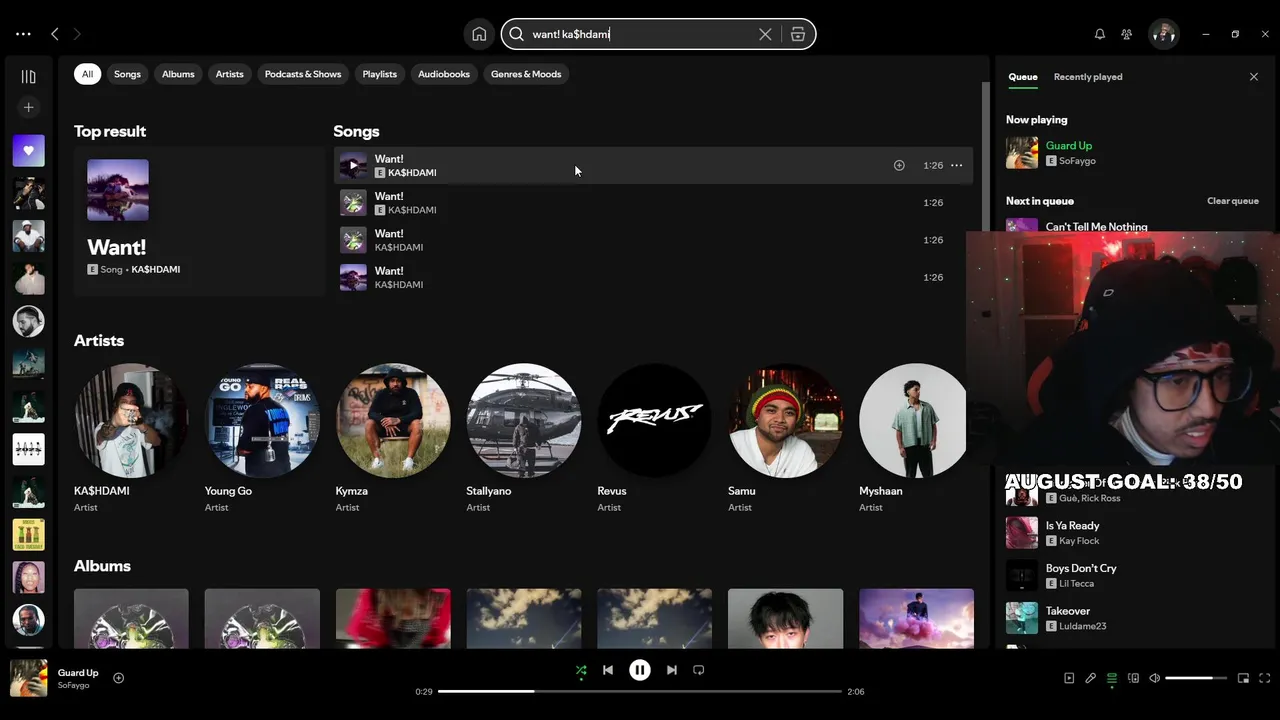The height and width of the screenshot is (720, 1280).
Task: Skip to the next track
Action: [x=672, y=670]
